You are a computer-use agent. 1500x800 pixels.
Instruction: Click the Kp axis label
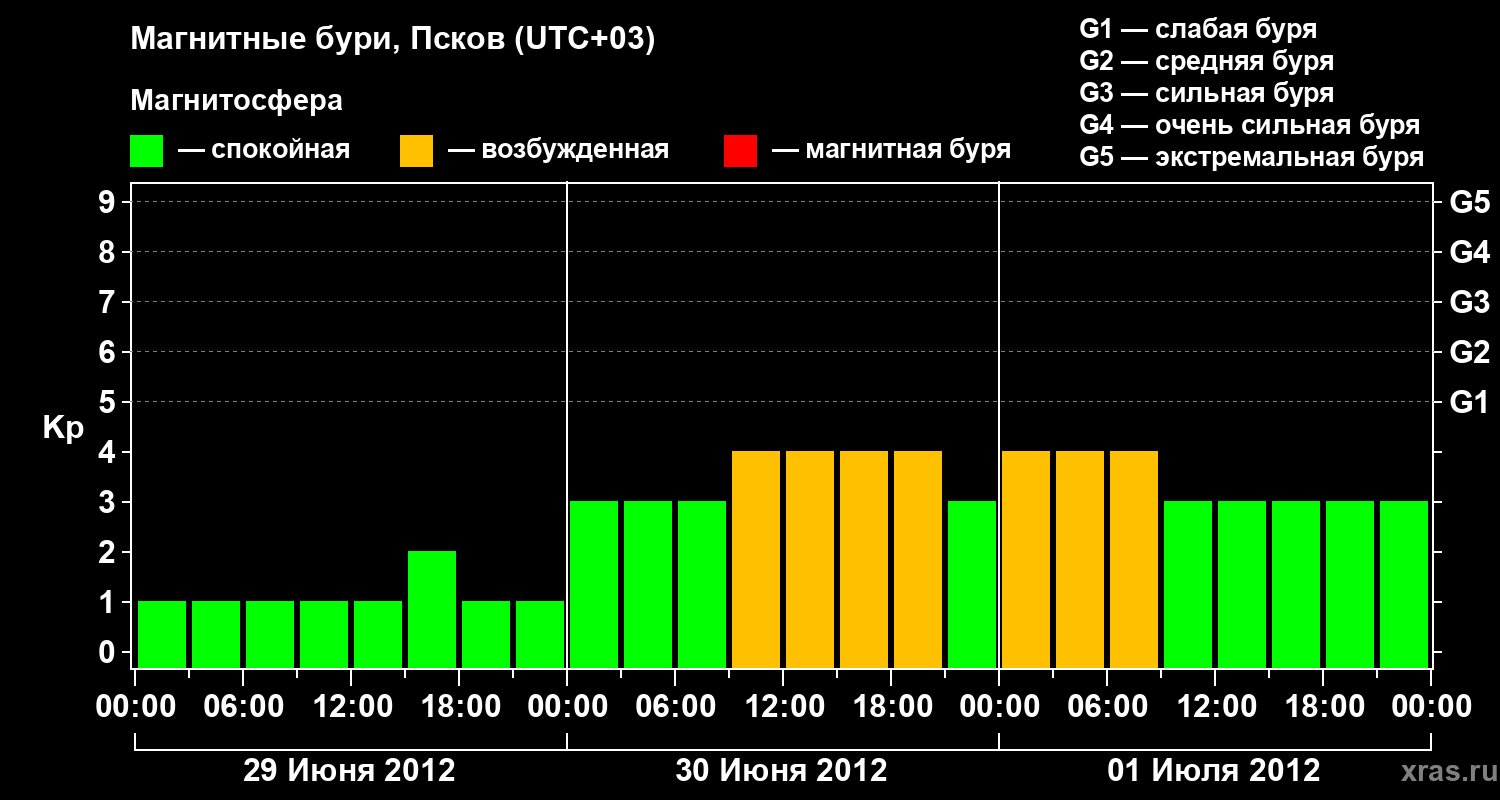pos(63,428)
